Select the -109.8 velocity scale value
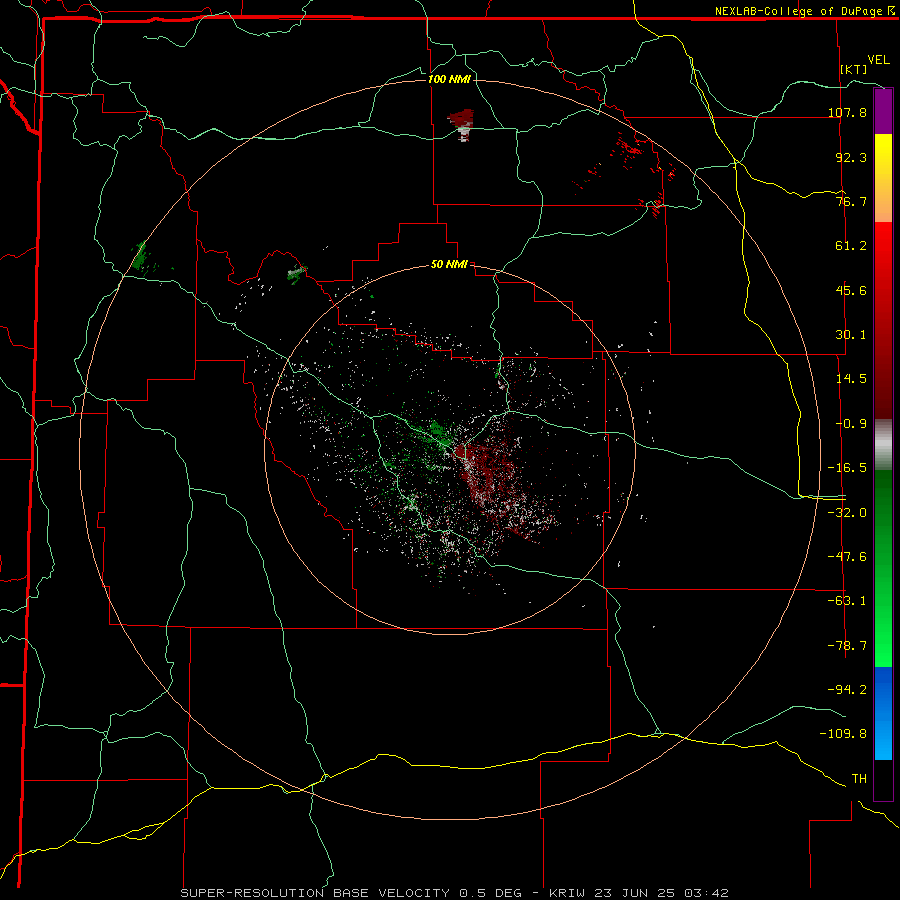The image size is (900, 900). point(843,734)
